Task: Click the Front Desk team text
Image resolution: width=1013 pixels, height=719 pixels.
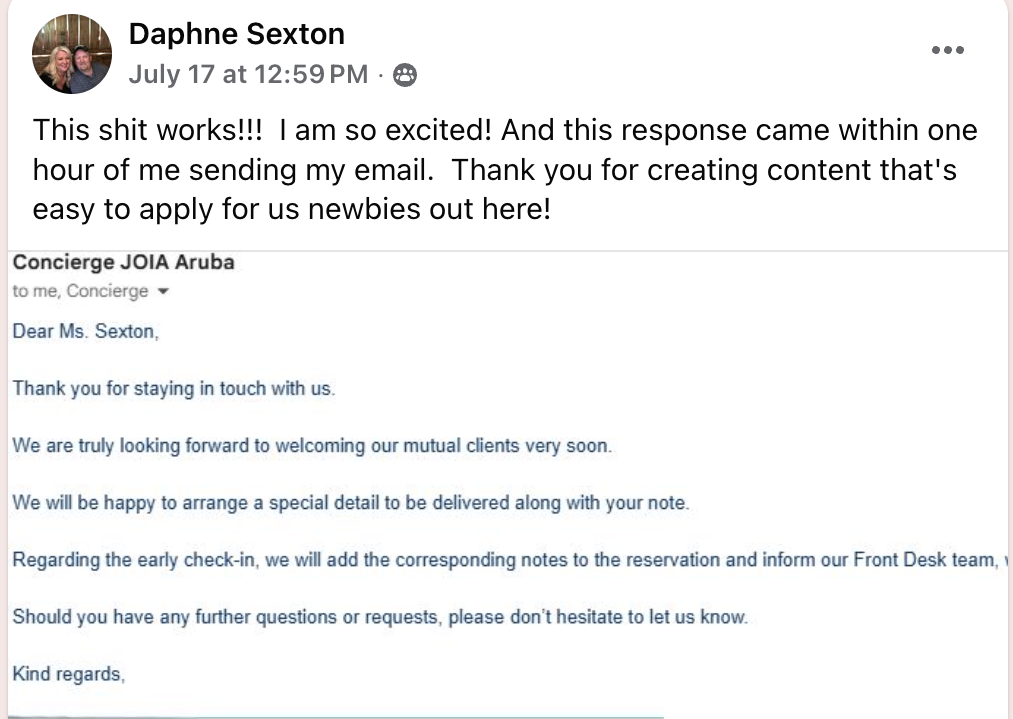Action: (x=925, y=559)
